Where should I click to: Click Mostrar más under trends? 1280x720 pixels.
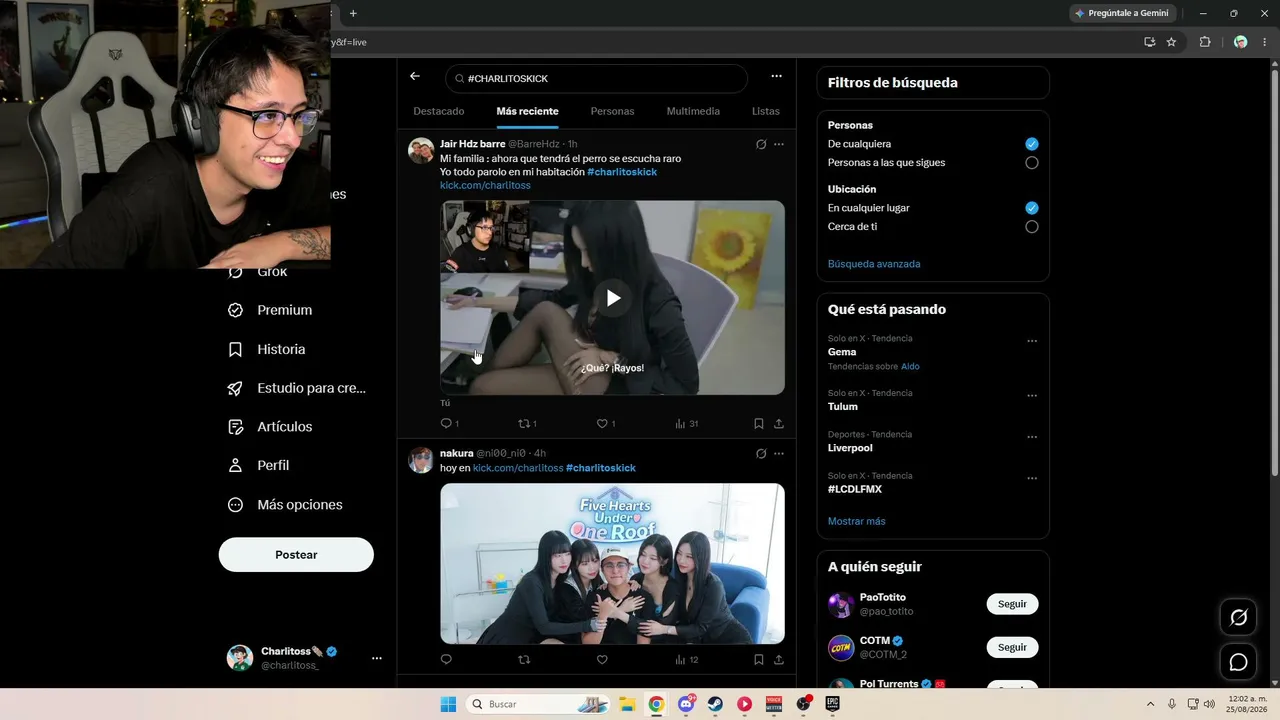pyautogui.click(x=857, y=521)
